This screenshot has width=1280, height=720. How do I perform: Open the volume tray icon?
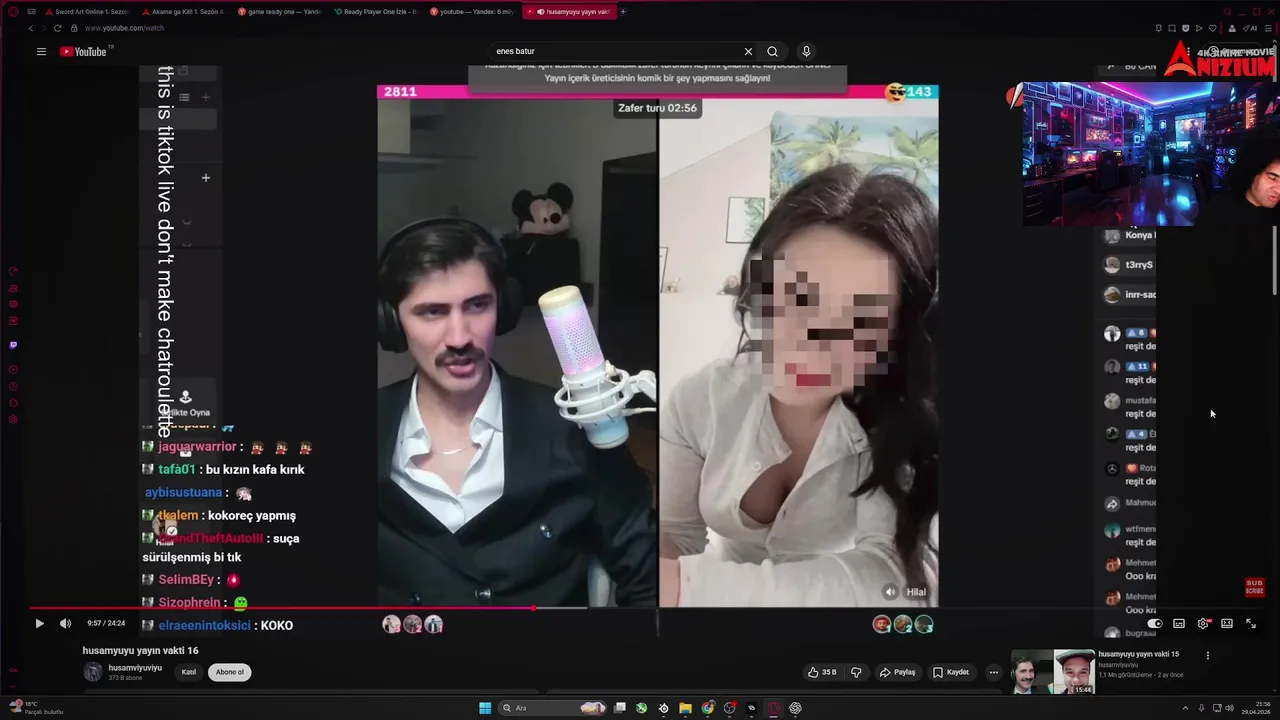1228,708
